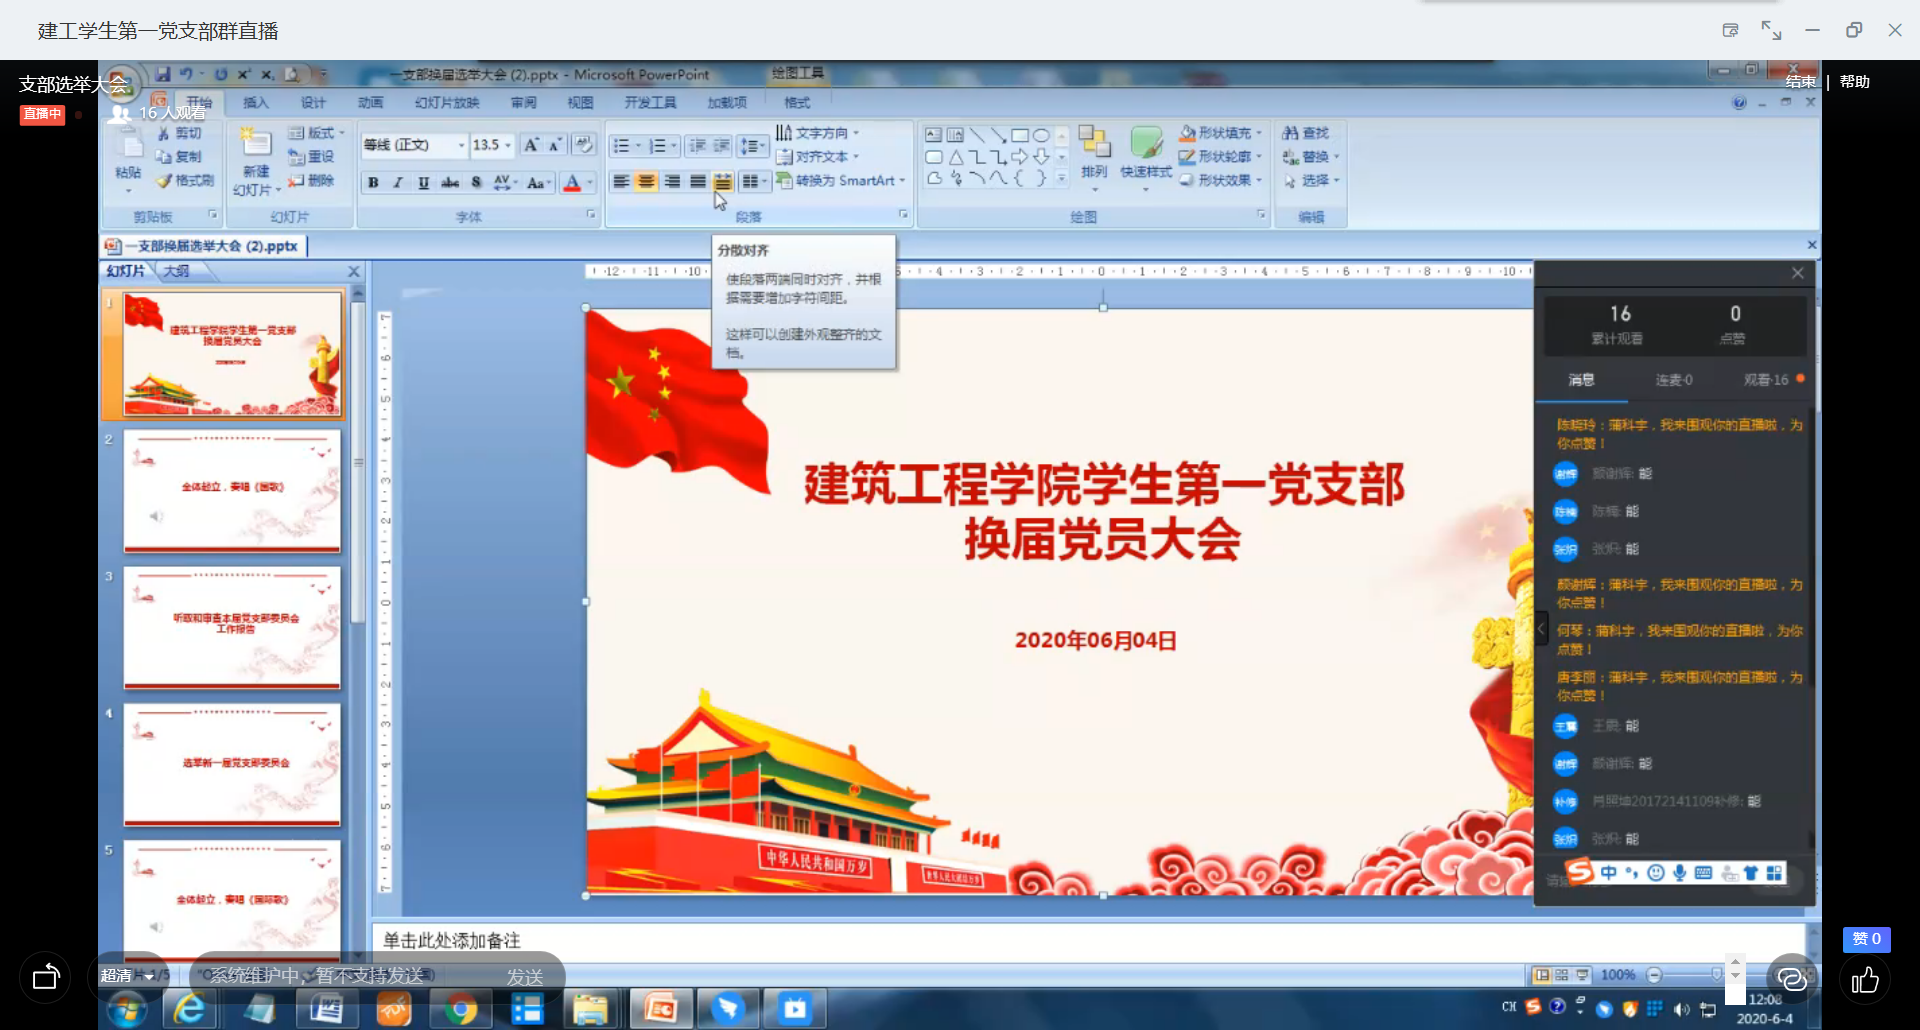Click the 帮助 help link

1854,82
